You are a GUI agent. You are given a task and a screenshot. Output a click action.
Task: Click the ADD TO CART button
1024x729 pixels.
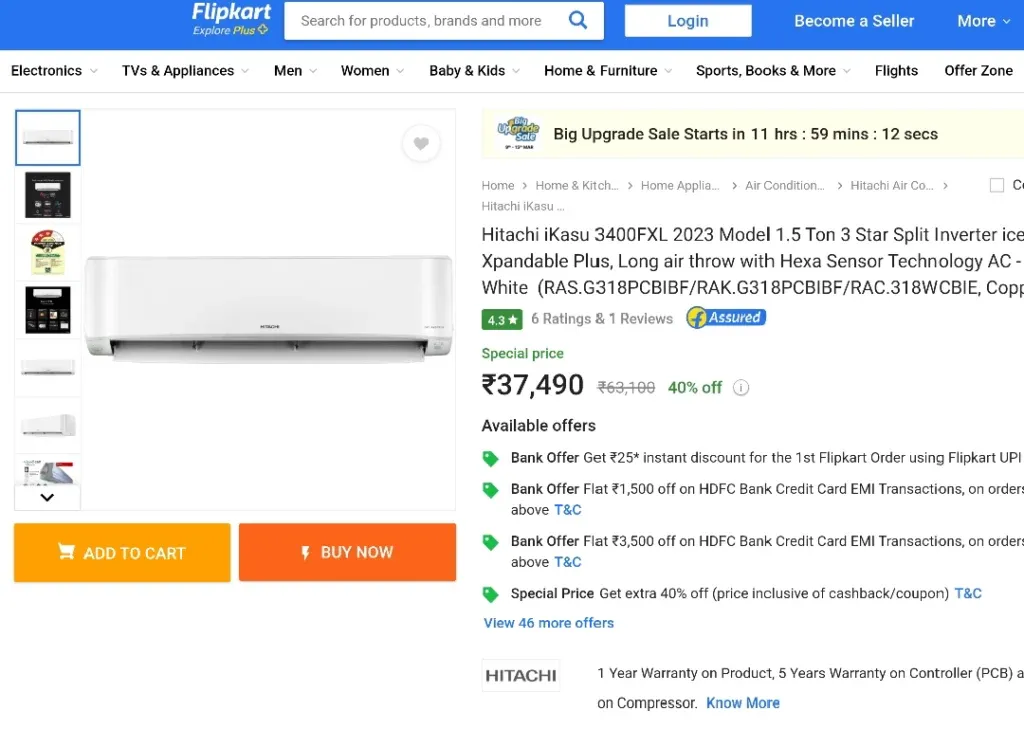[122, 553]
